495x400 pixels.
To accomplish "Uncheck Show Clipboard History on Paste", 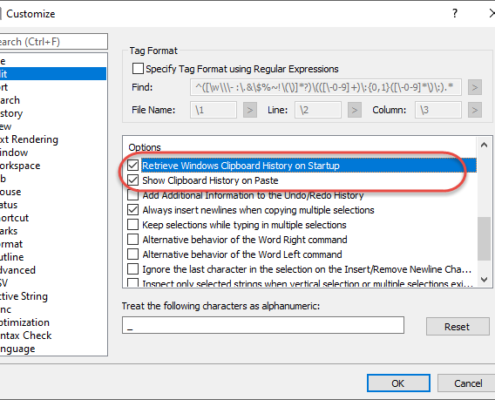I will tap(133, 180).
